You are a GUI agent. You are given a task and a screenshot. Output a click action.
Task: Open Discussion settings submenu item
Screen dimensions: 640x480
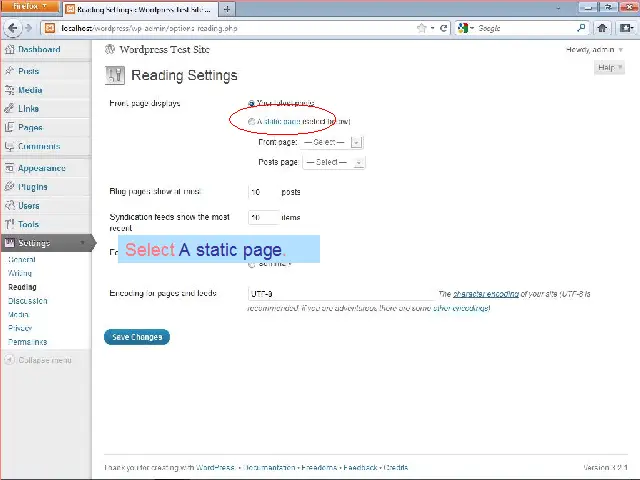coord(27,301)
